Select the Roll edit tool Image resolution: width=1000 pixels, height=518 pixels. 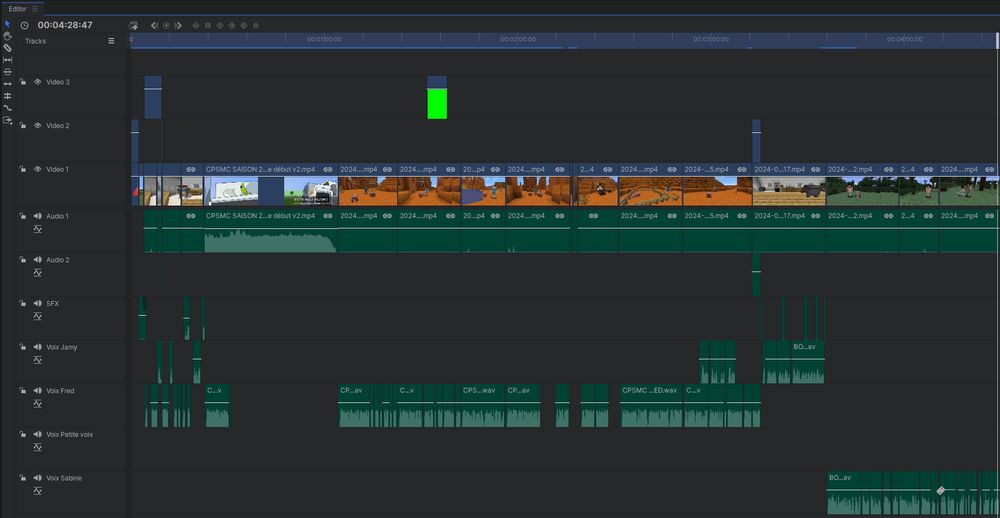coord(8,96)
